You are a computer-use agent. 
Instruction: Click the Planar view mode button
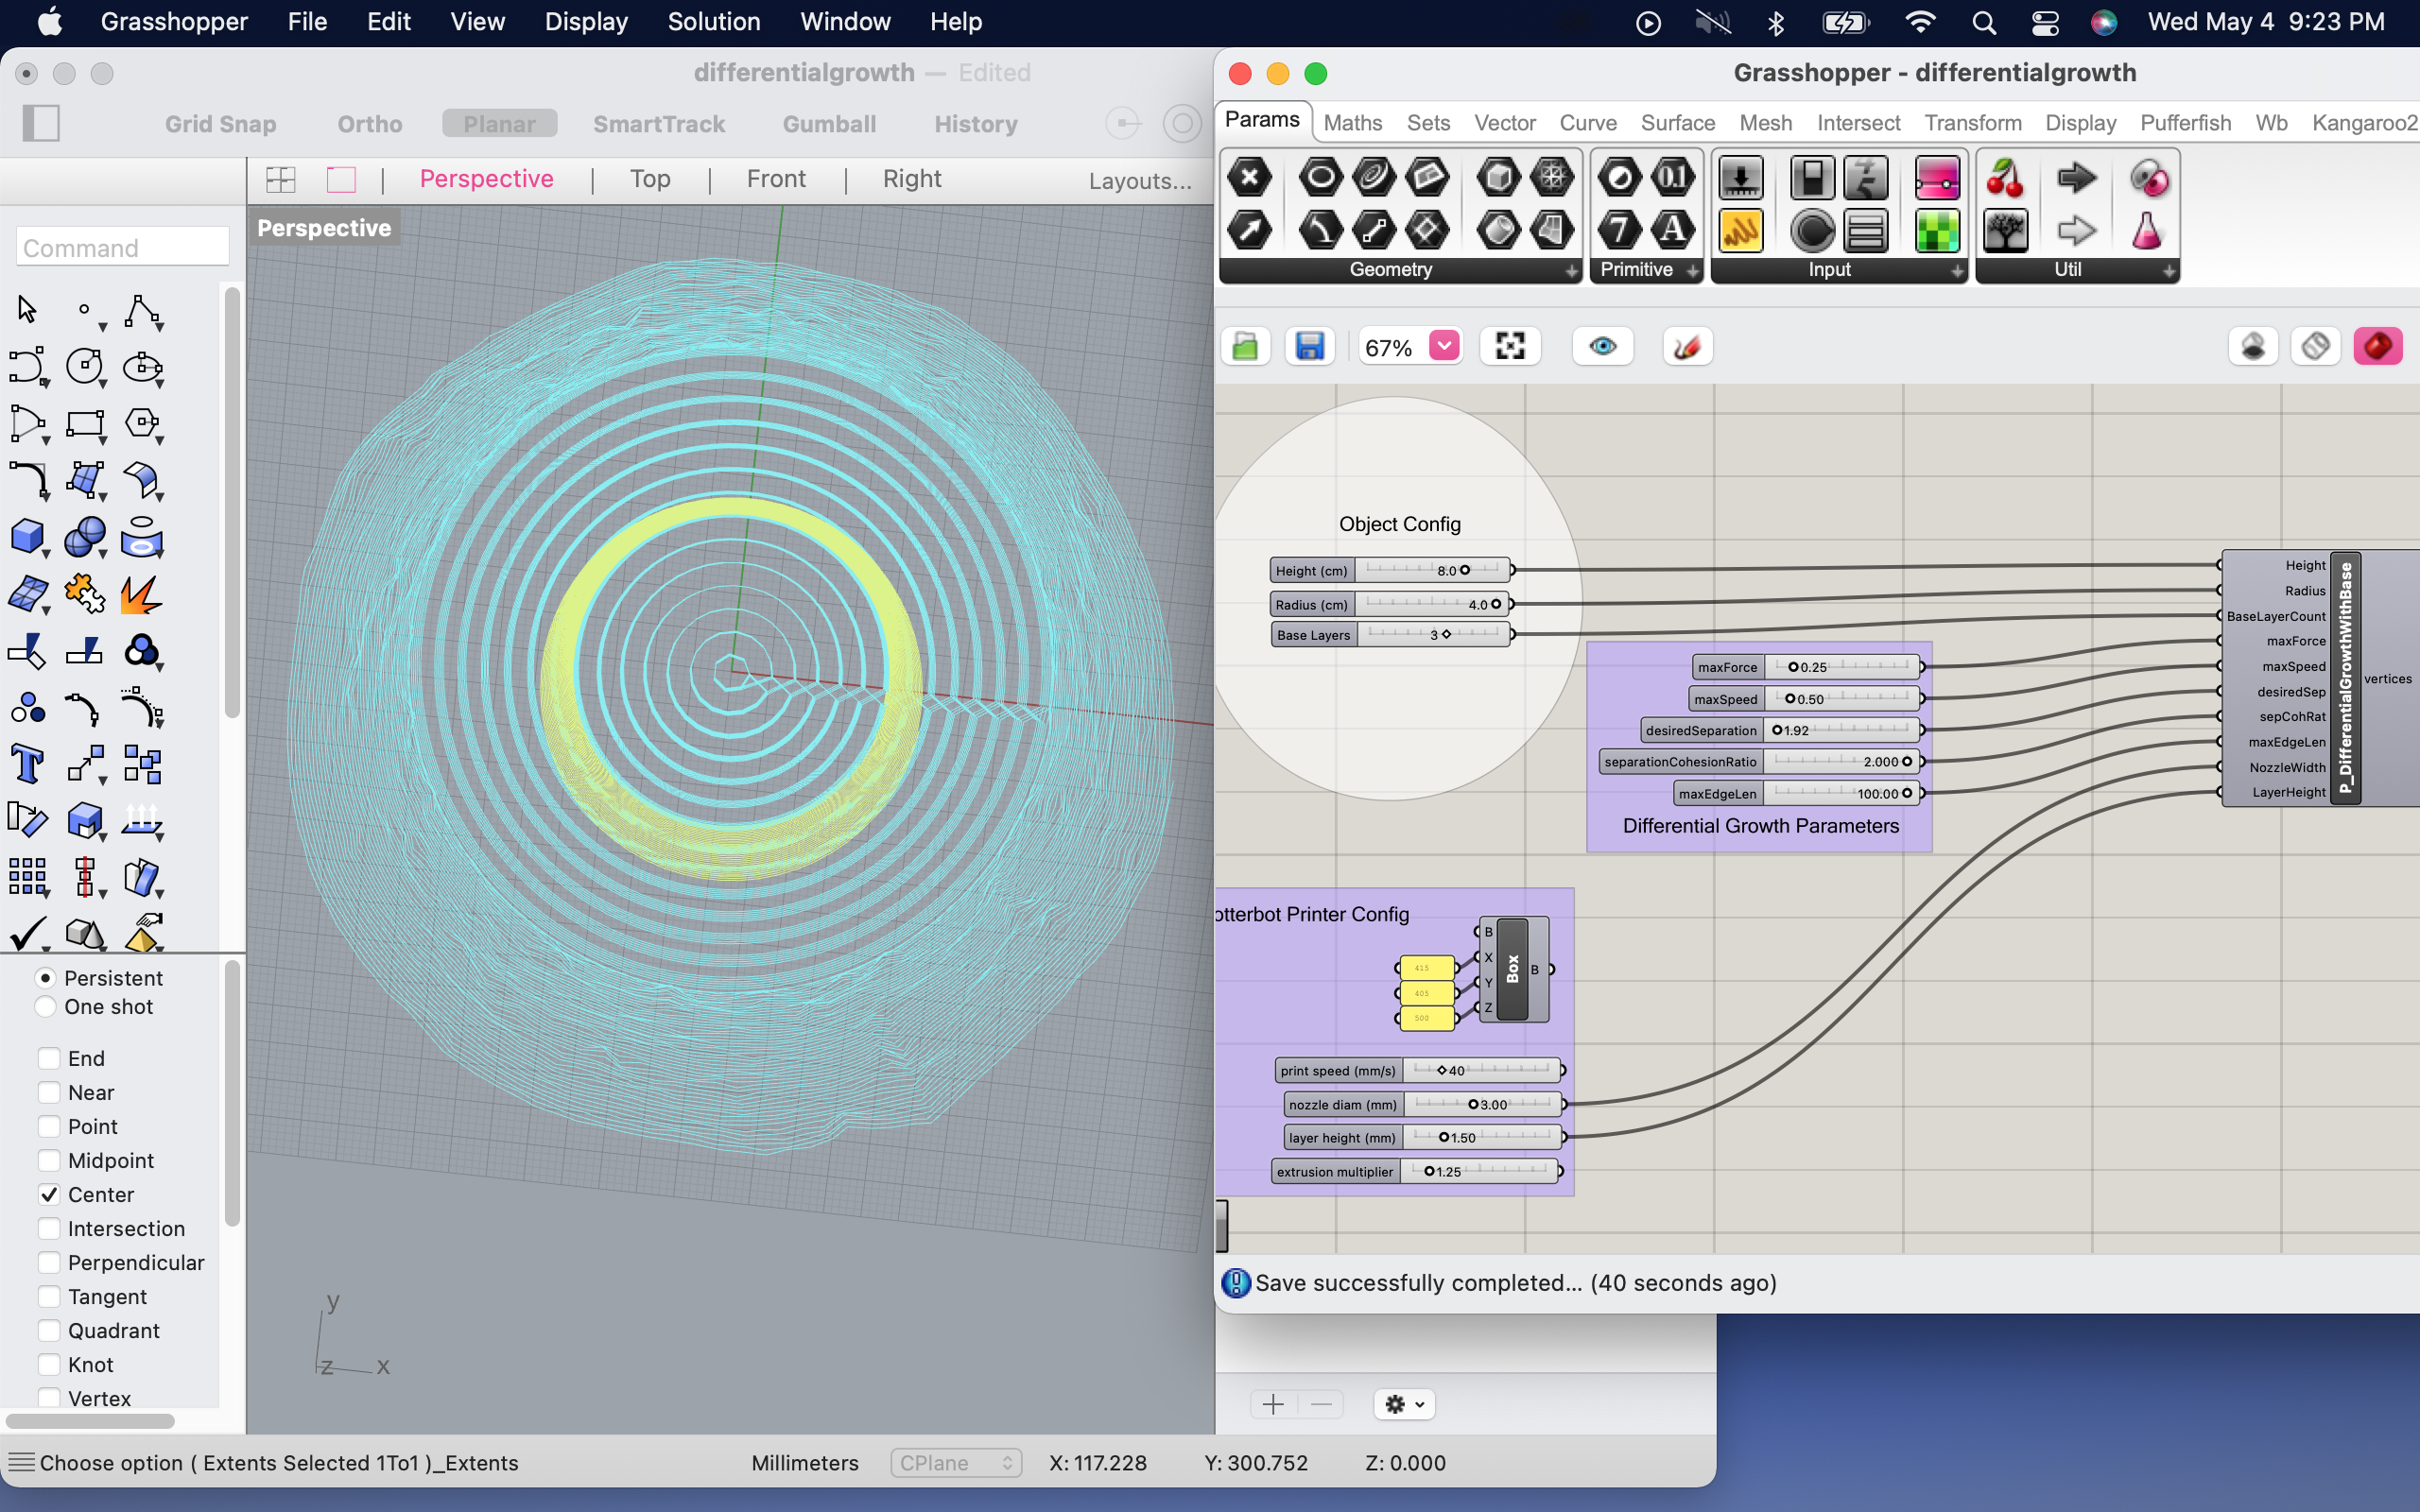498,124
